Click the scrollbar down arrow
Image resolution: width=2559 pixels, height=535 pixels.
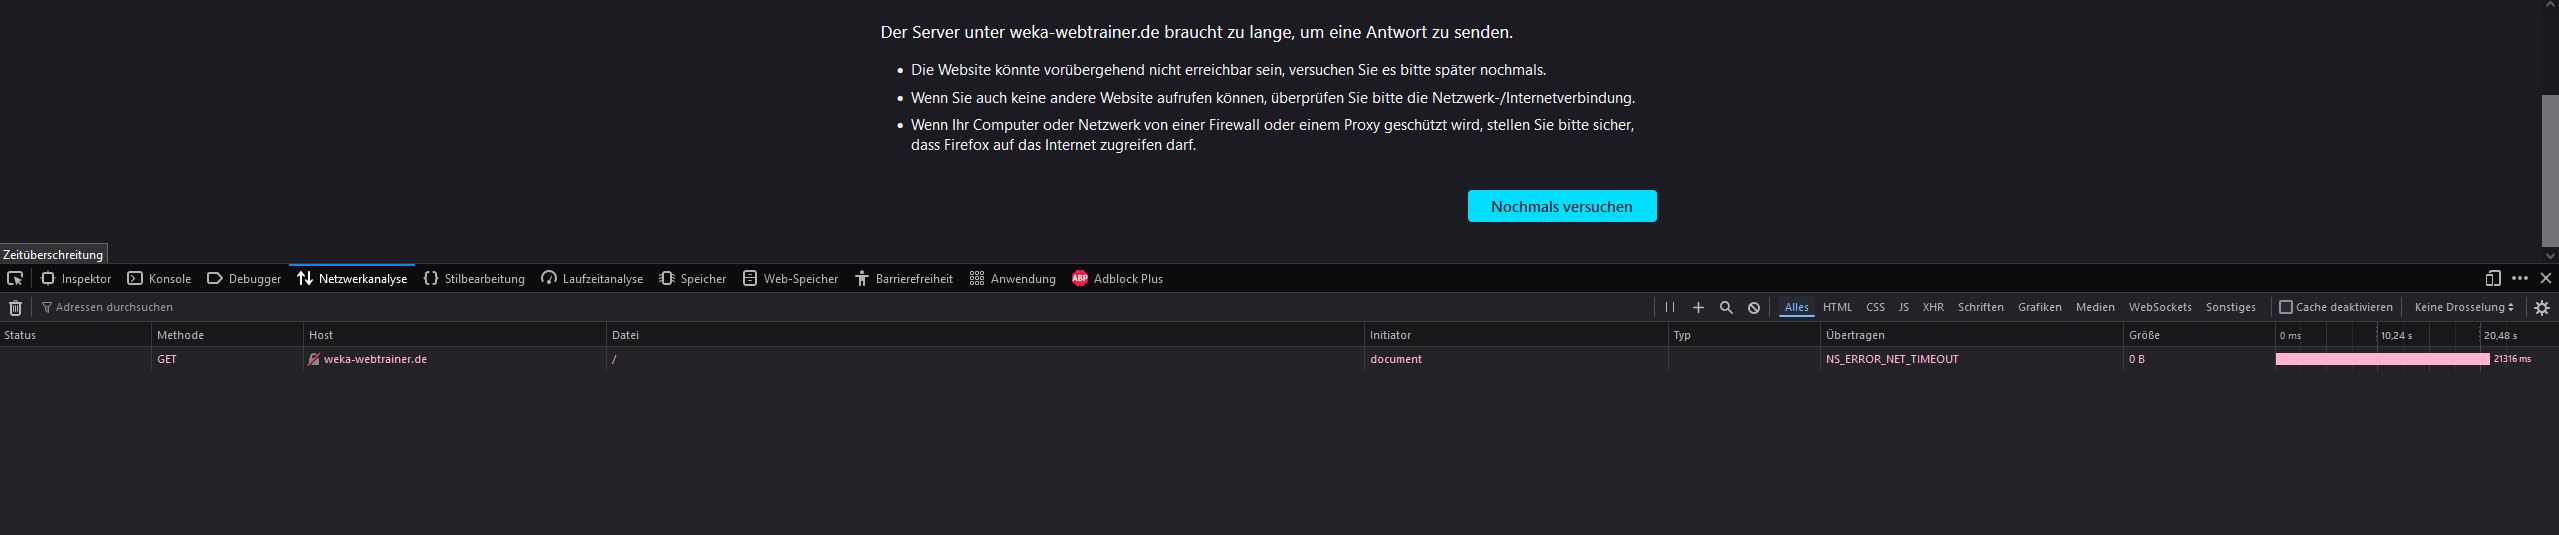tap(2550, 256)
